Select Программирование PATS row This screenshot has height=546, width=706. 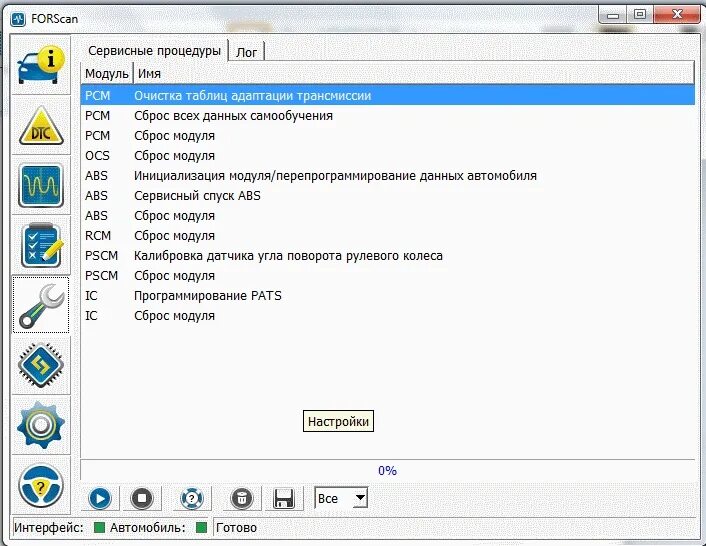point(388,296)
